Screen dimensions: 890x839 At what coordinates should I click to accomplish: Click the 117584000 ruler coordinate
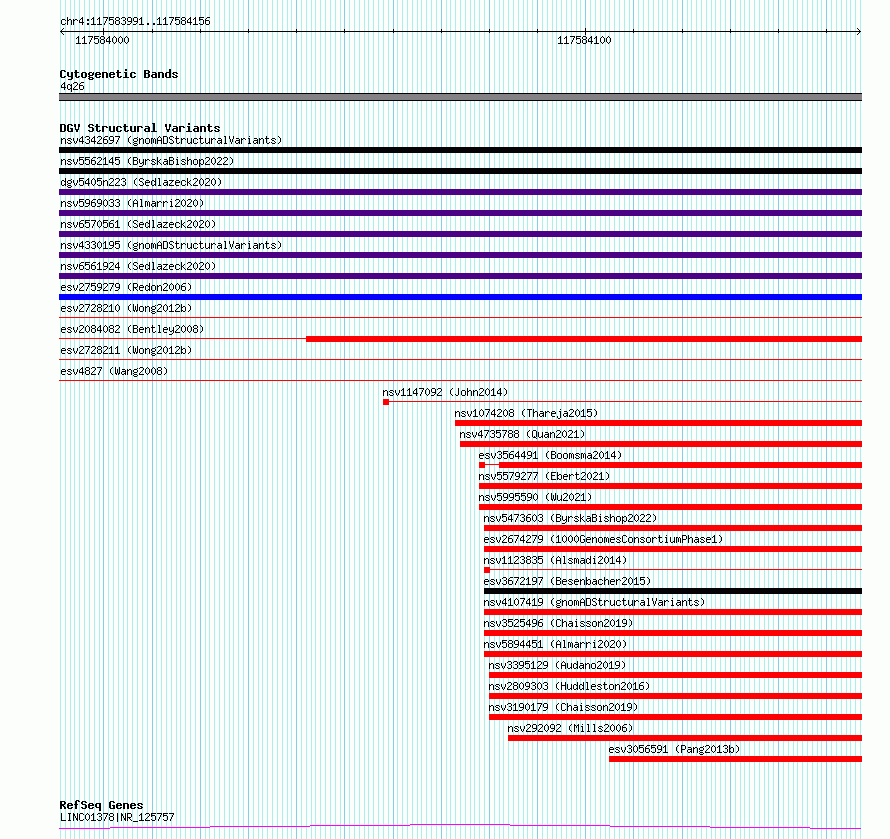click(x=102, y=40)
